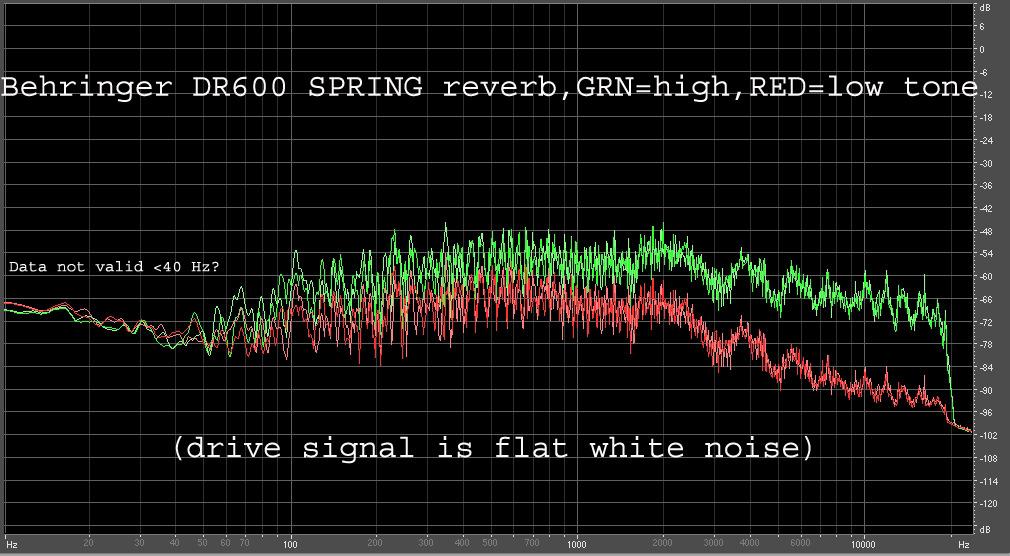Click the 400 Hz frequency axis label
The width and height of the screenshot is (1010, 556).
[462, 543]
